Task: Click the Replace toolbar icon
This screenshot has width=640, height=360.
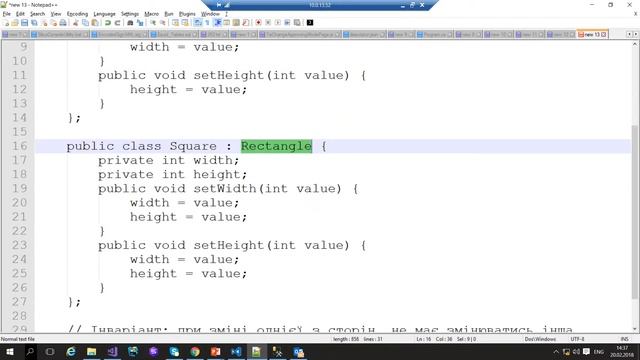Action: [x=140, y=23]
